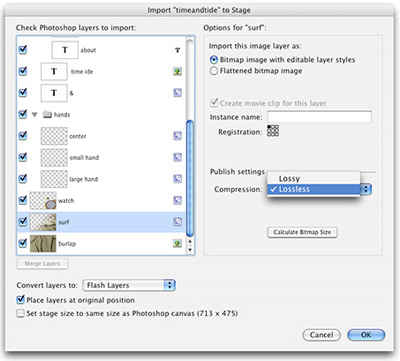Click the 'large hand' layer name
This screenshot has width=400, height=361.
tap(84, 179)
